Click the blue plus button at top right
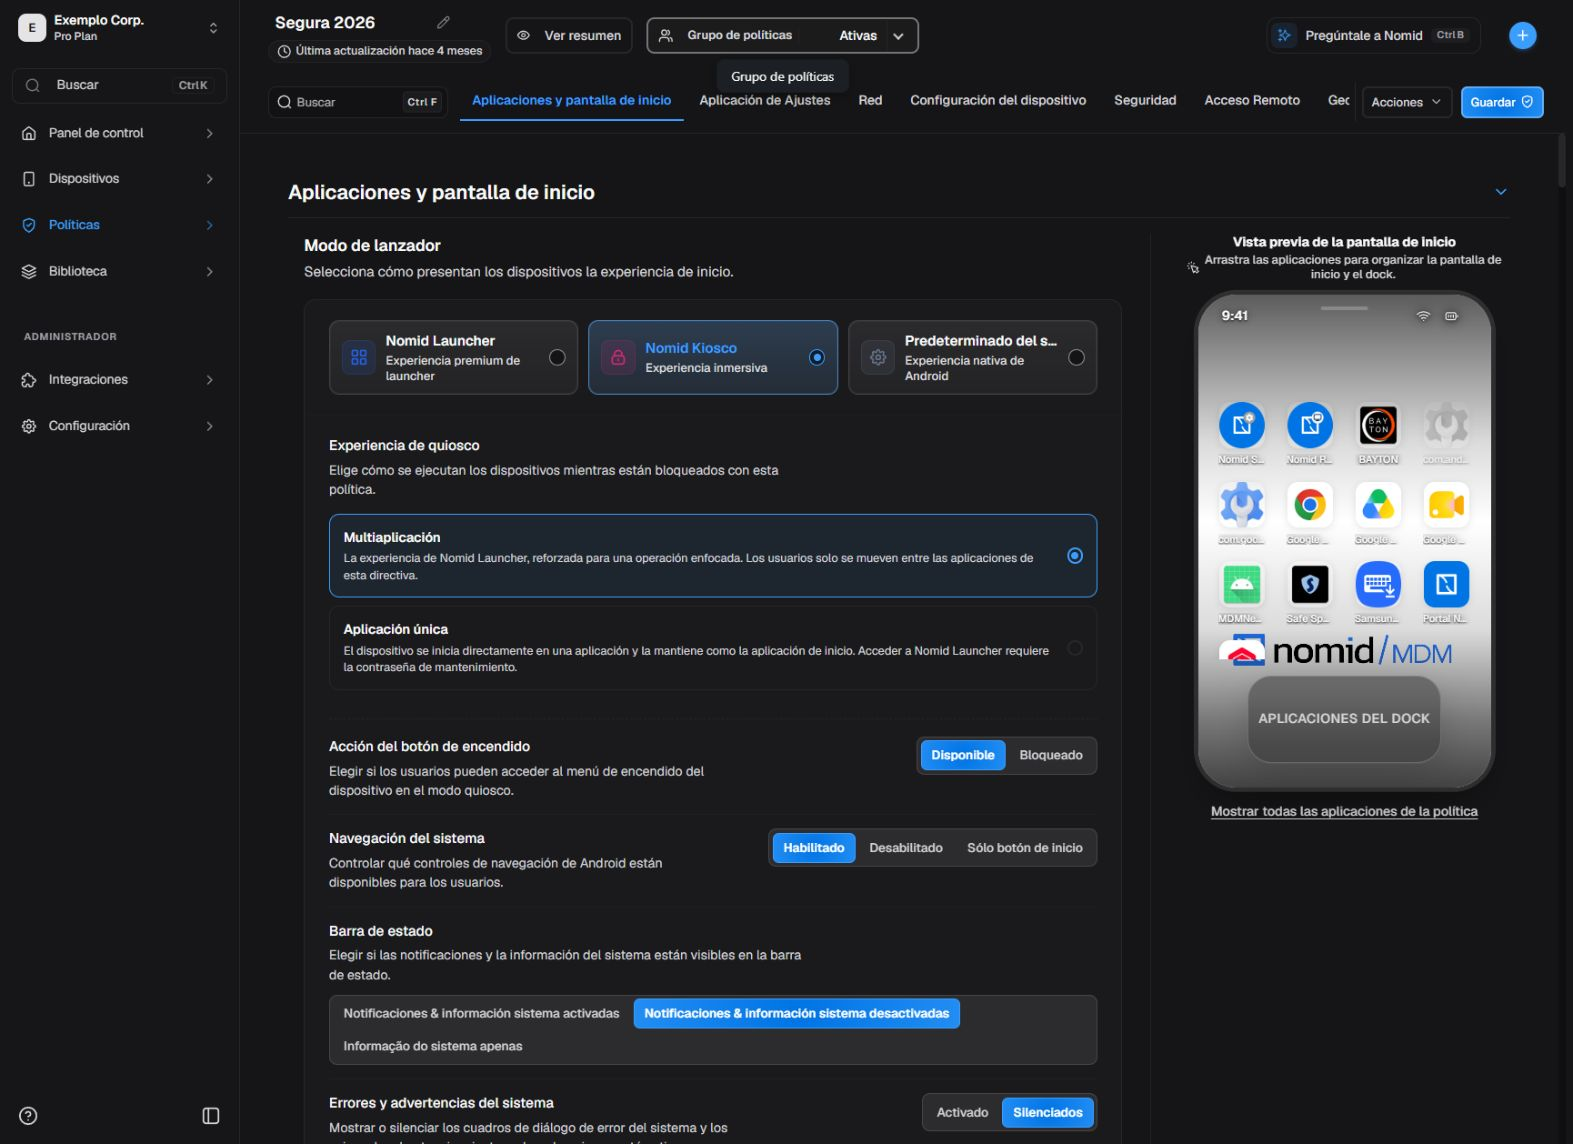This screenshot has width=1573, height=1144. click(1522, 35)
